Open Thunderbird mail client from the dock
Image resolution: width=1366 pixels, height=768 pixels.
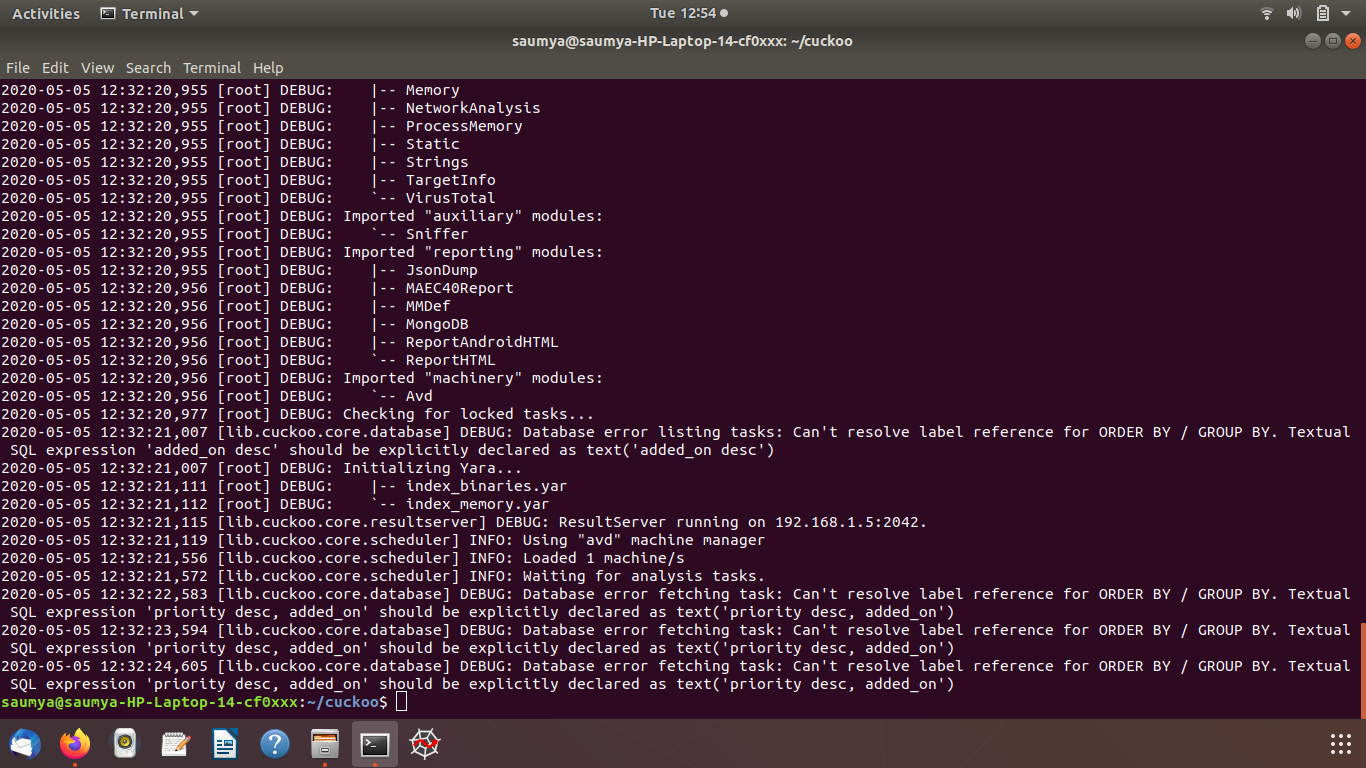point(25,744)
